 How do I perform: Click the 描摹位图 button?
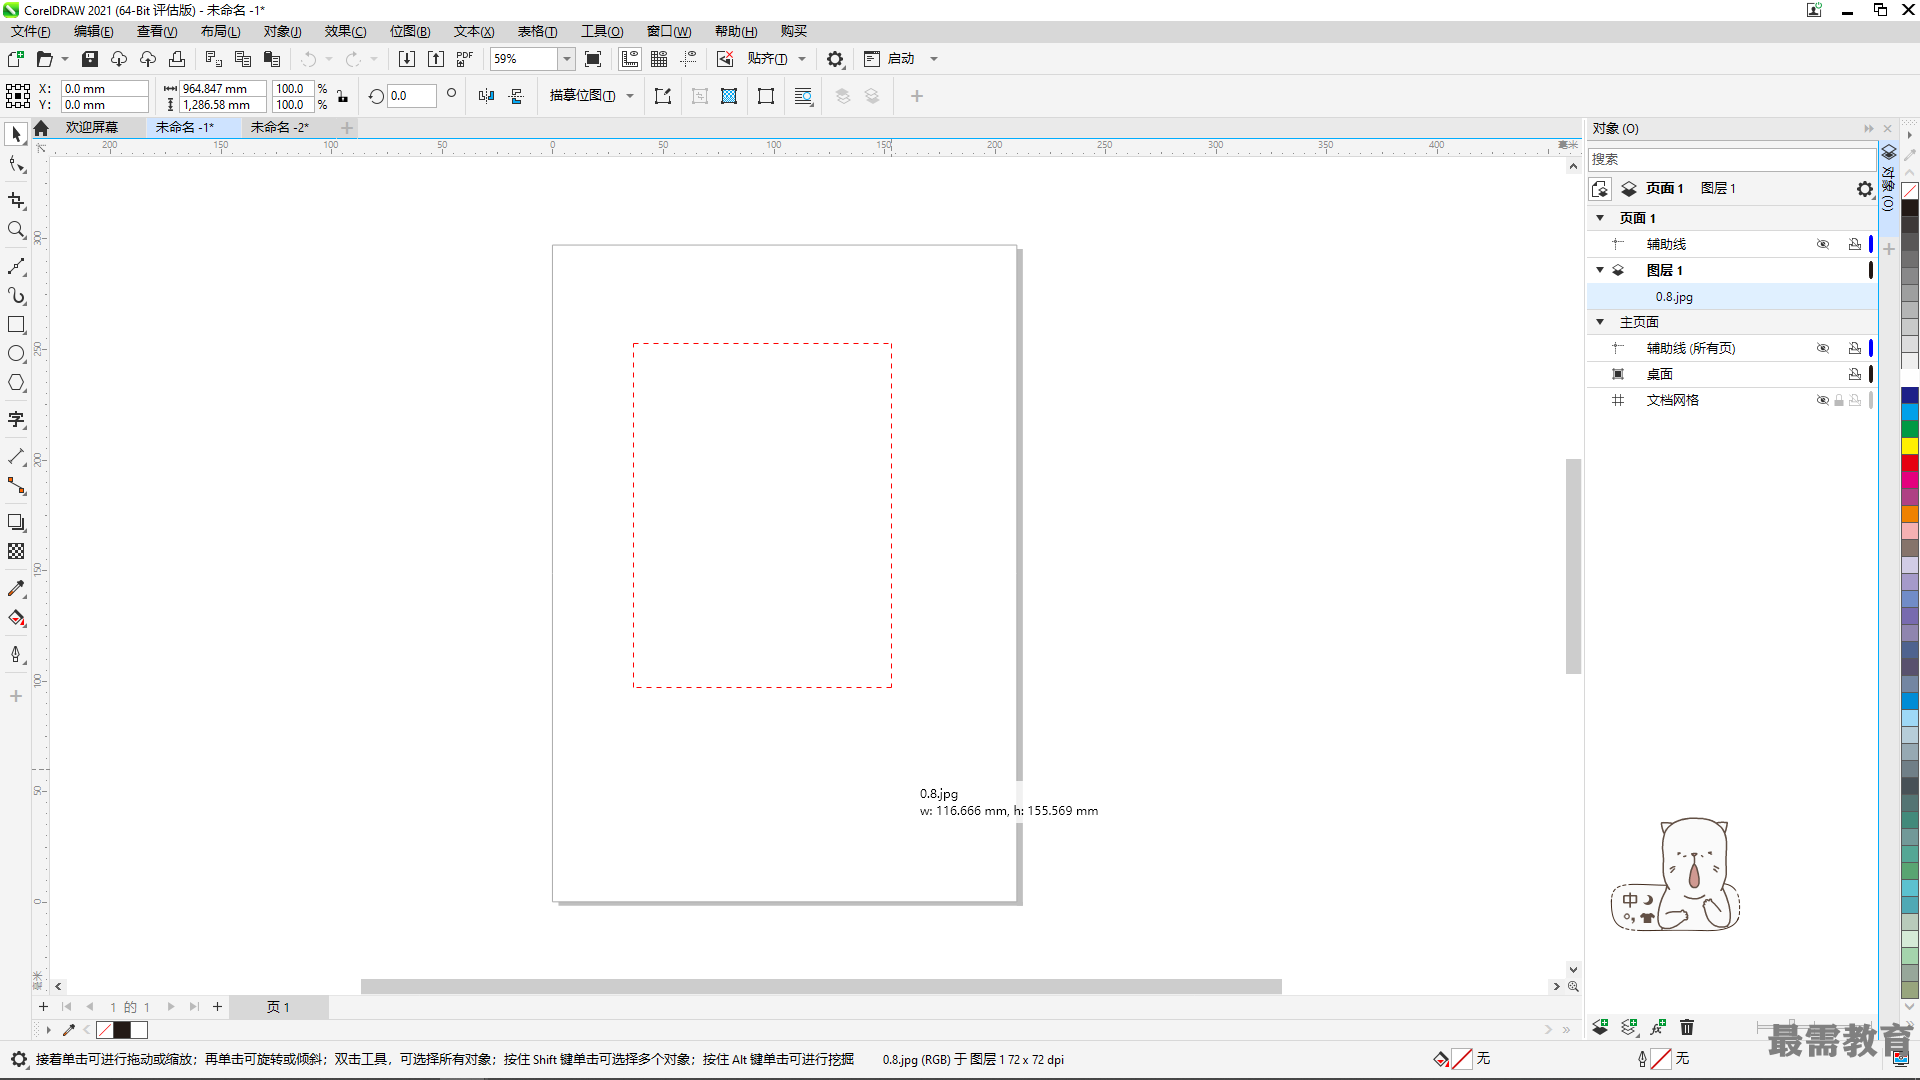click(582, 96)
